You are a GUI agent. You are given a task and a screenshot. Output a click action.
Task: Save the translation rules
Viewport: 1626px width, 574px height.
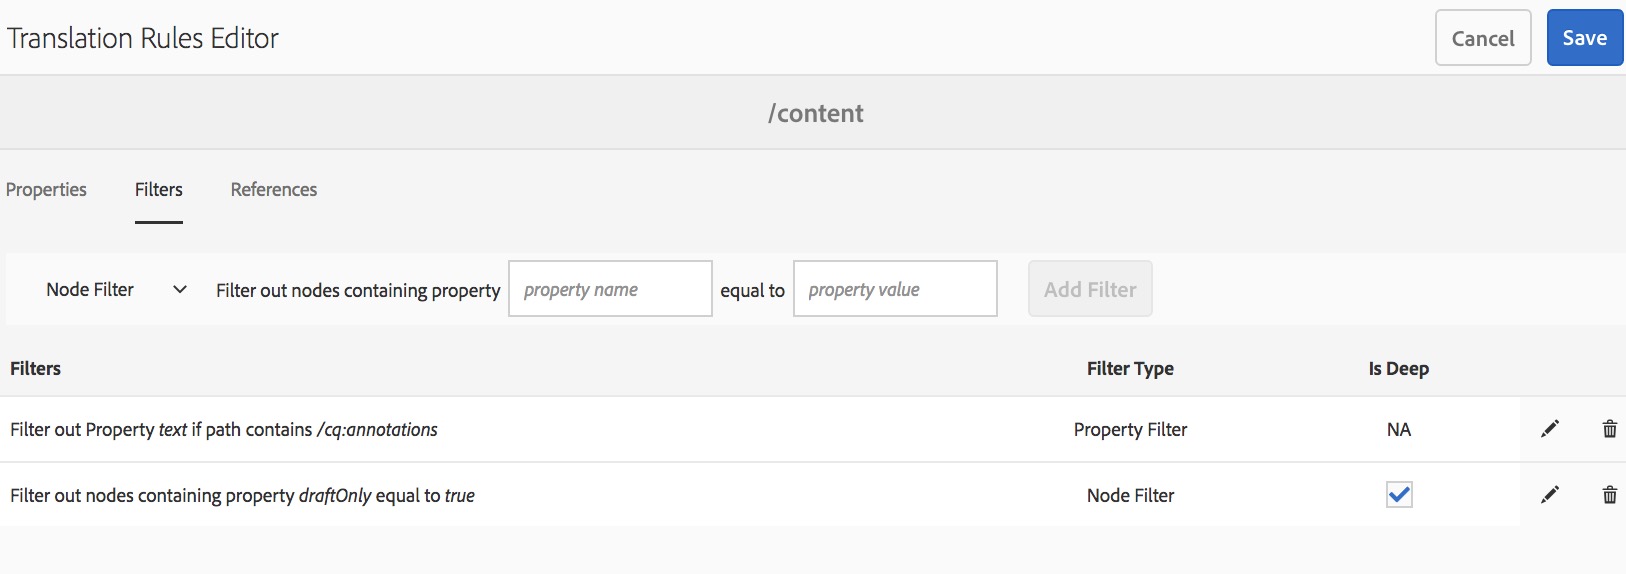(x=1584, y=38)
